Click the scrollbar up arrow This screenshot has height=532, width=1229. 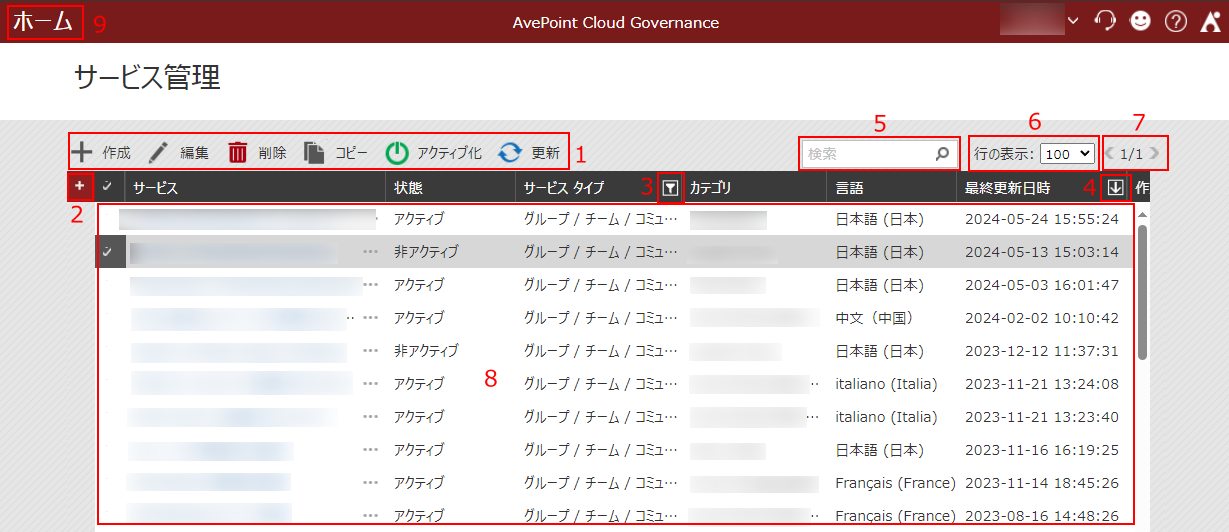click(x=1142, y=213)
